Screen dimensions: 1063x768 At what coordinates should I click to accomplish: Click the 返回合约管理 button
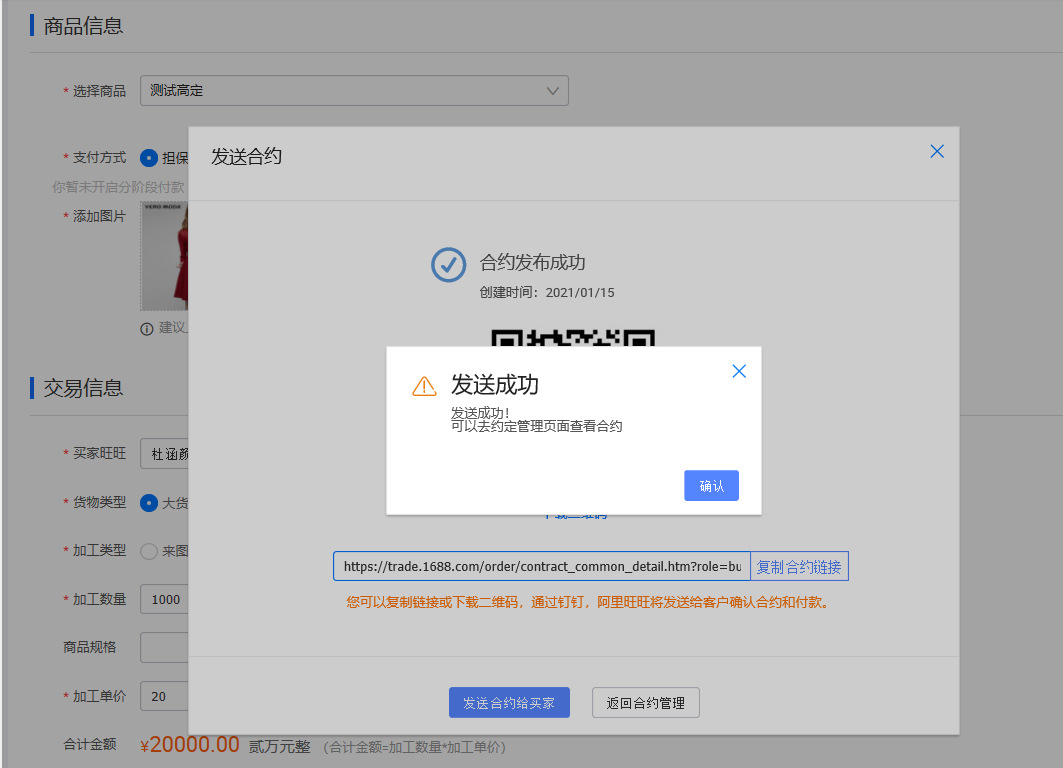[x=645, y=702]
